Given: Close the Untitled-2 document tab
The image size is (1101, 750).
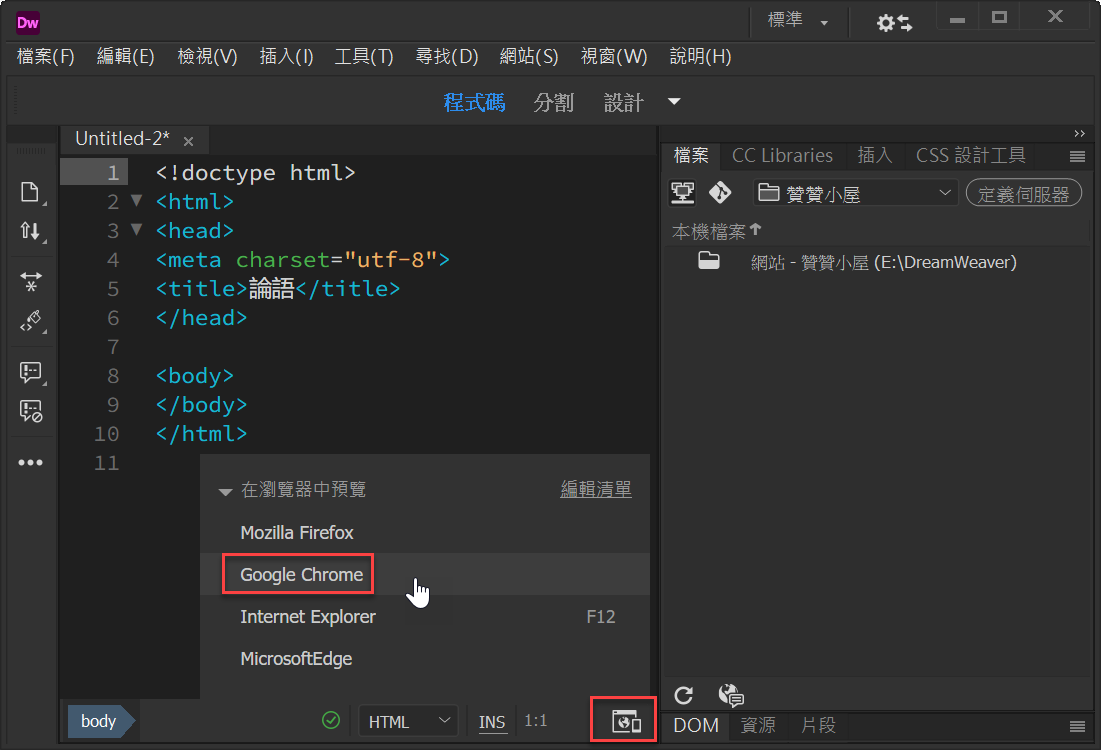Looking at the screenshot, I should (x=188, y=141).
